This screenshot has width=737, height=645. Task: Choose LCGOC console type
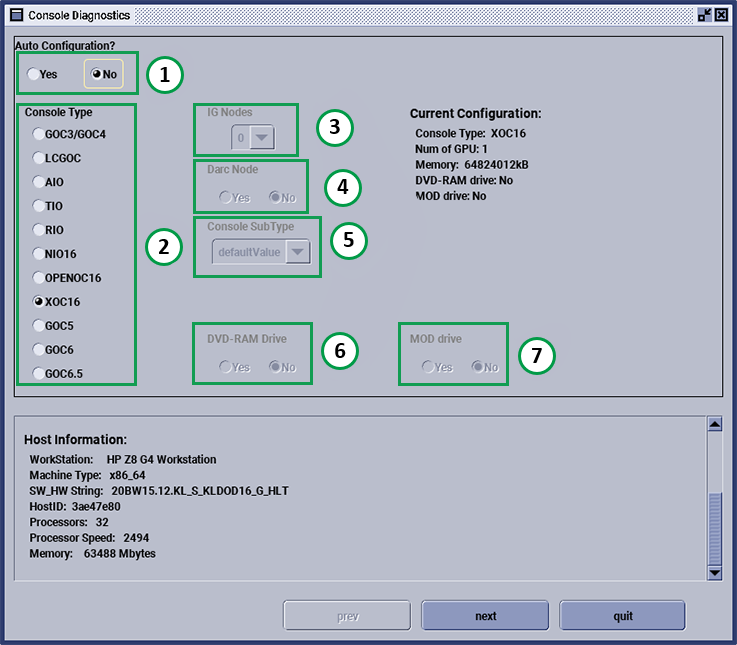pos(38,158)
